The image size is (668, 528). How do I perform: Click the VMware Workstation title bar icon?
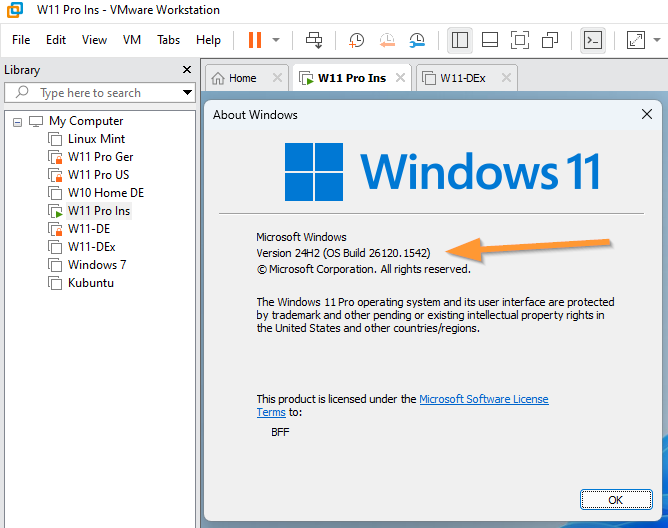point(15,10)
